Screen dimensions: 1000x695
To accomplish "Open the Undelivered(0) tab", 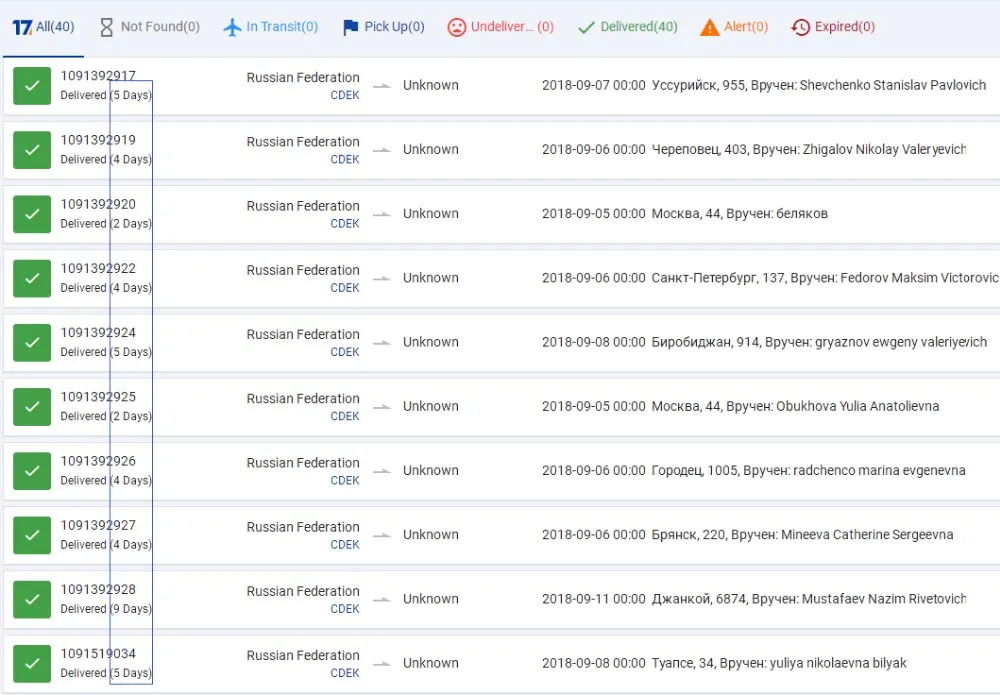I will point(500,27).
